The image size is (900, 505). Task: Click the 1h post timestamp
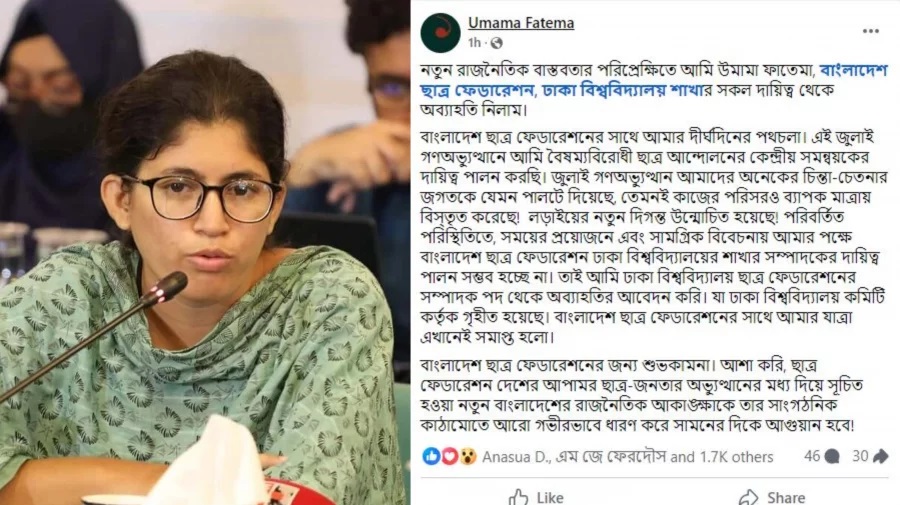[x=474, y=43]
